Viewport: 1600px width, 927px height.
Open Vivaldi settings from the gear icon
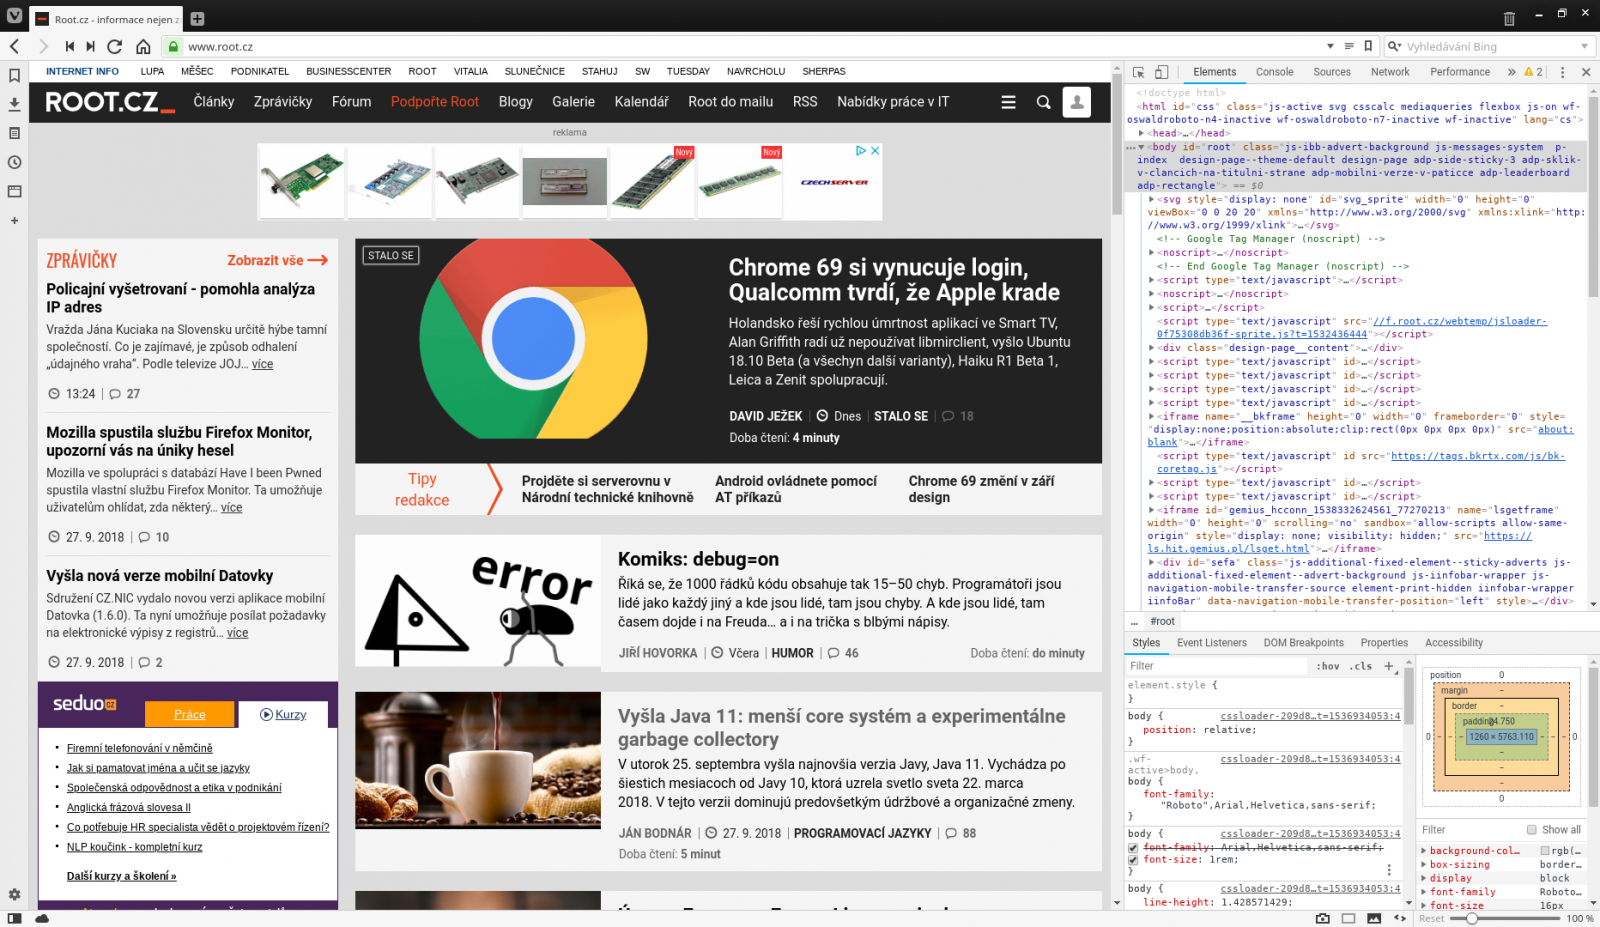click(14, 894)
